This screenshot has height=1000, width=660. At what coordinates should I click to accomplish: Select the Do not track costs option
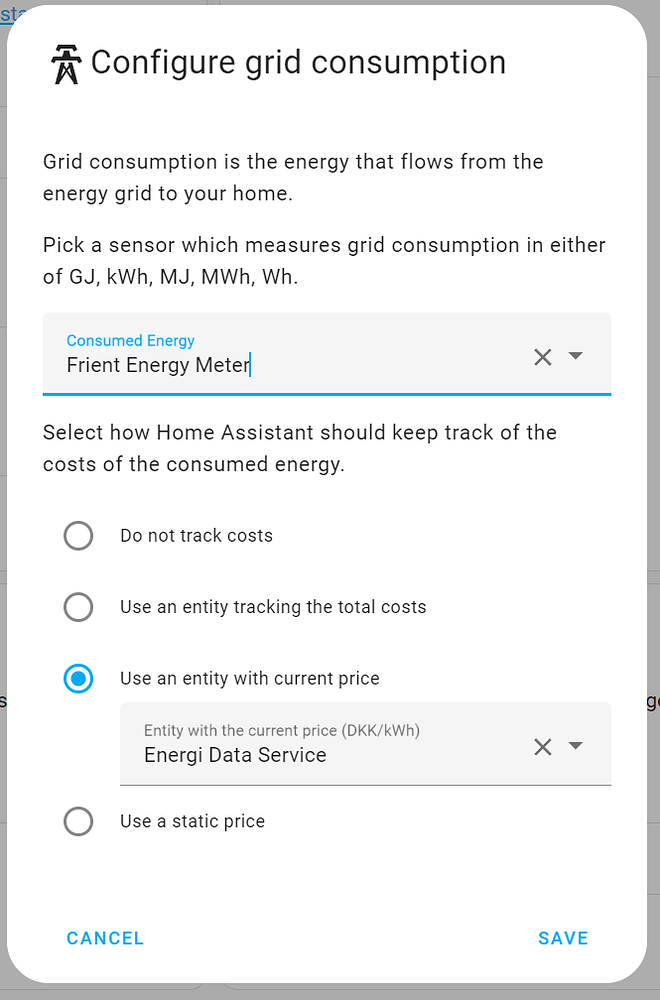78,535
